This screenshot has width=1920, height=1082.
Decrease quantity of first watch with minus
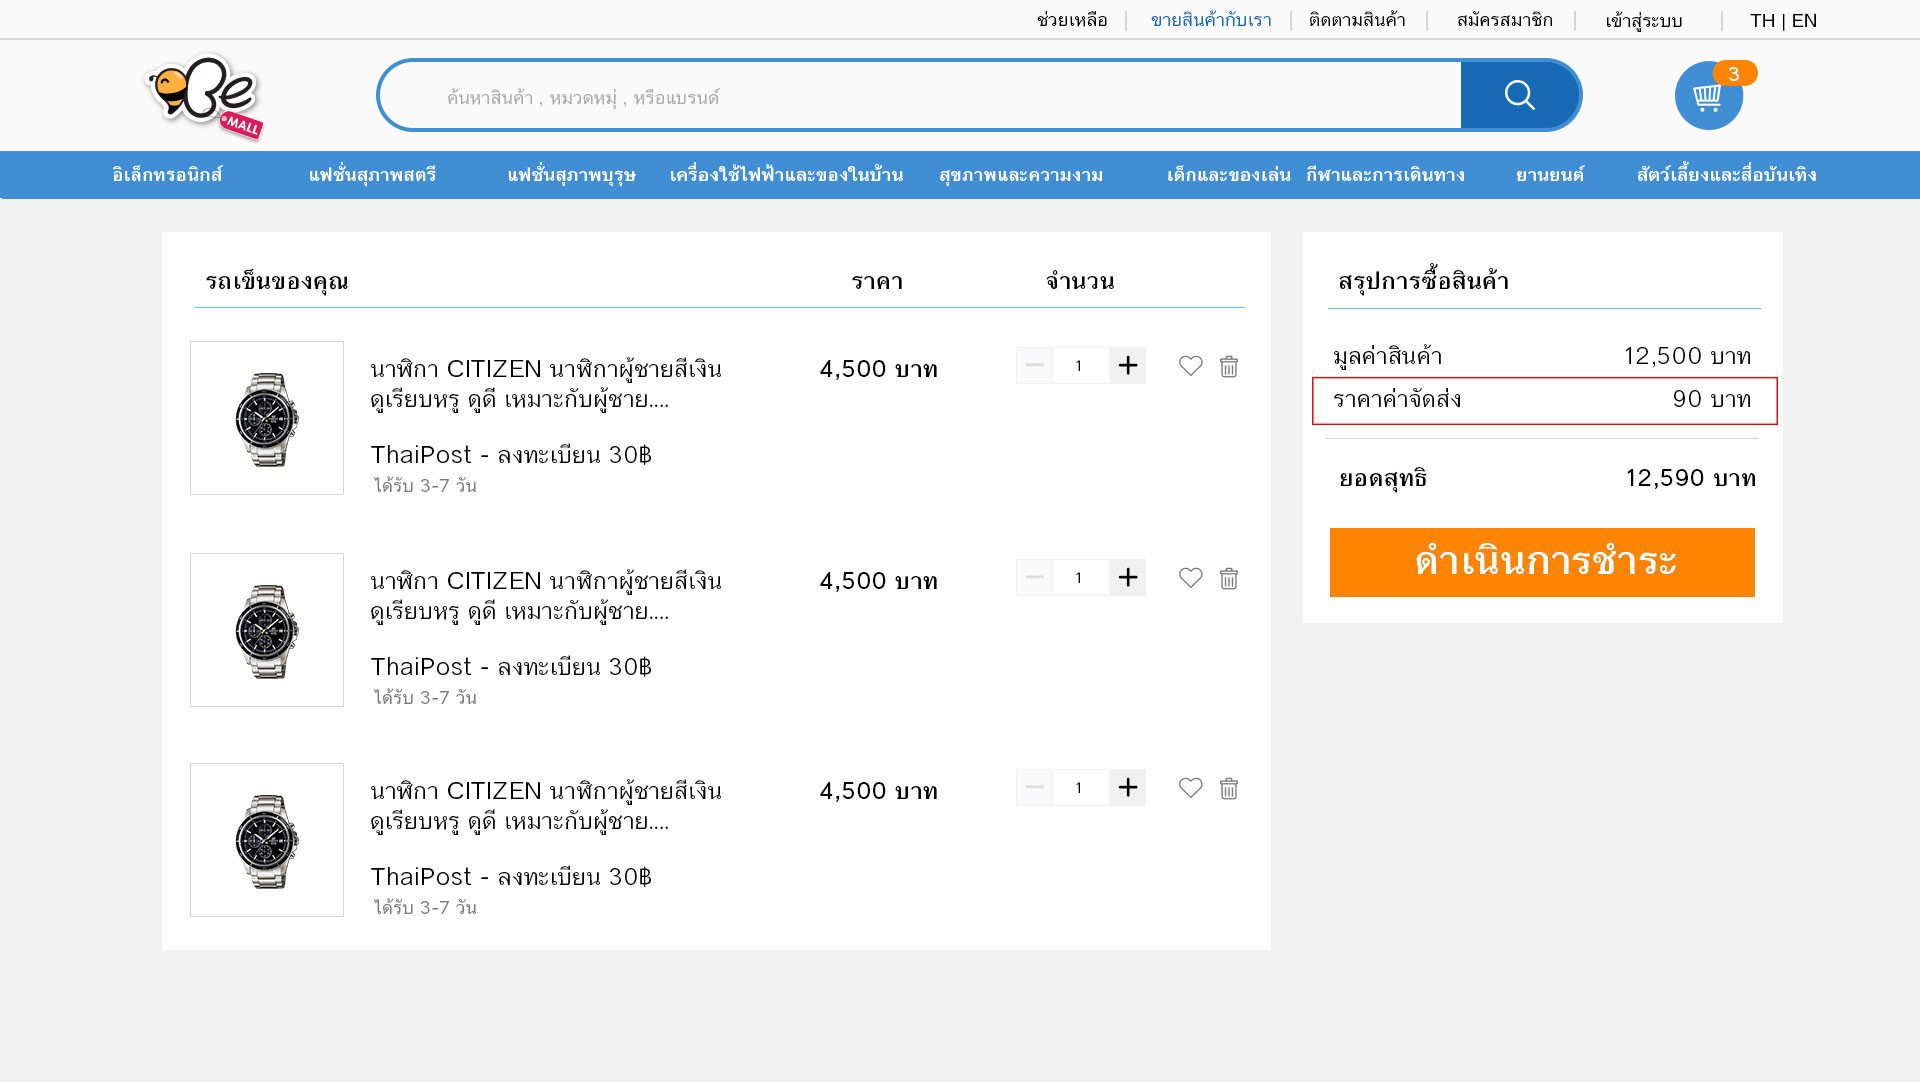click(x=1034, y=366)
